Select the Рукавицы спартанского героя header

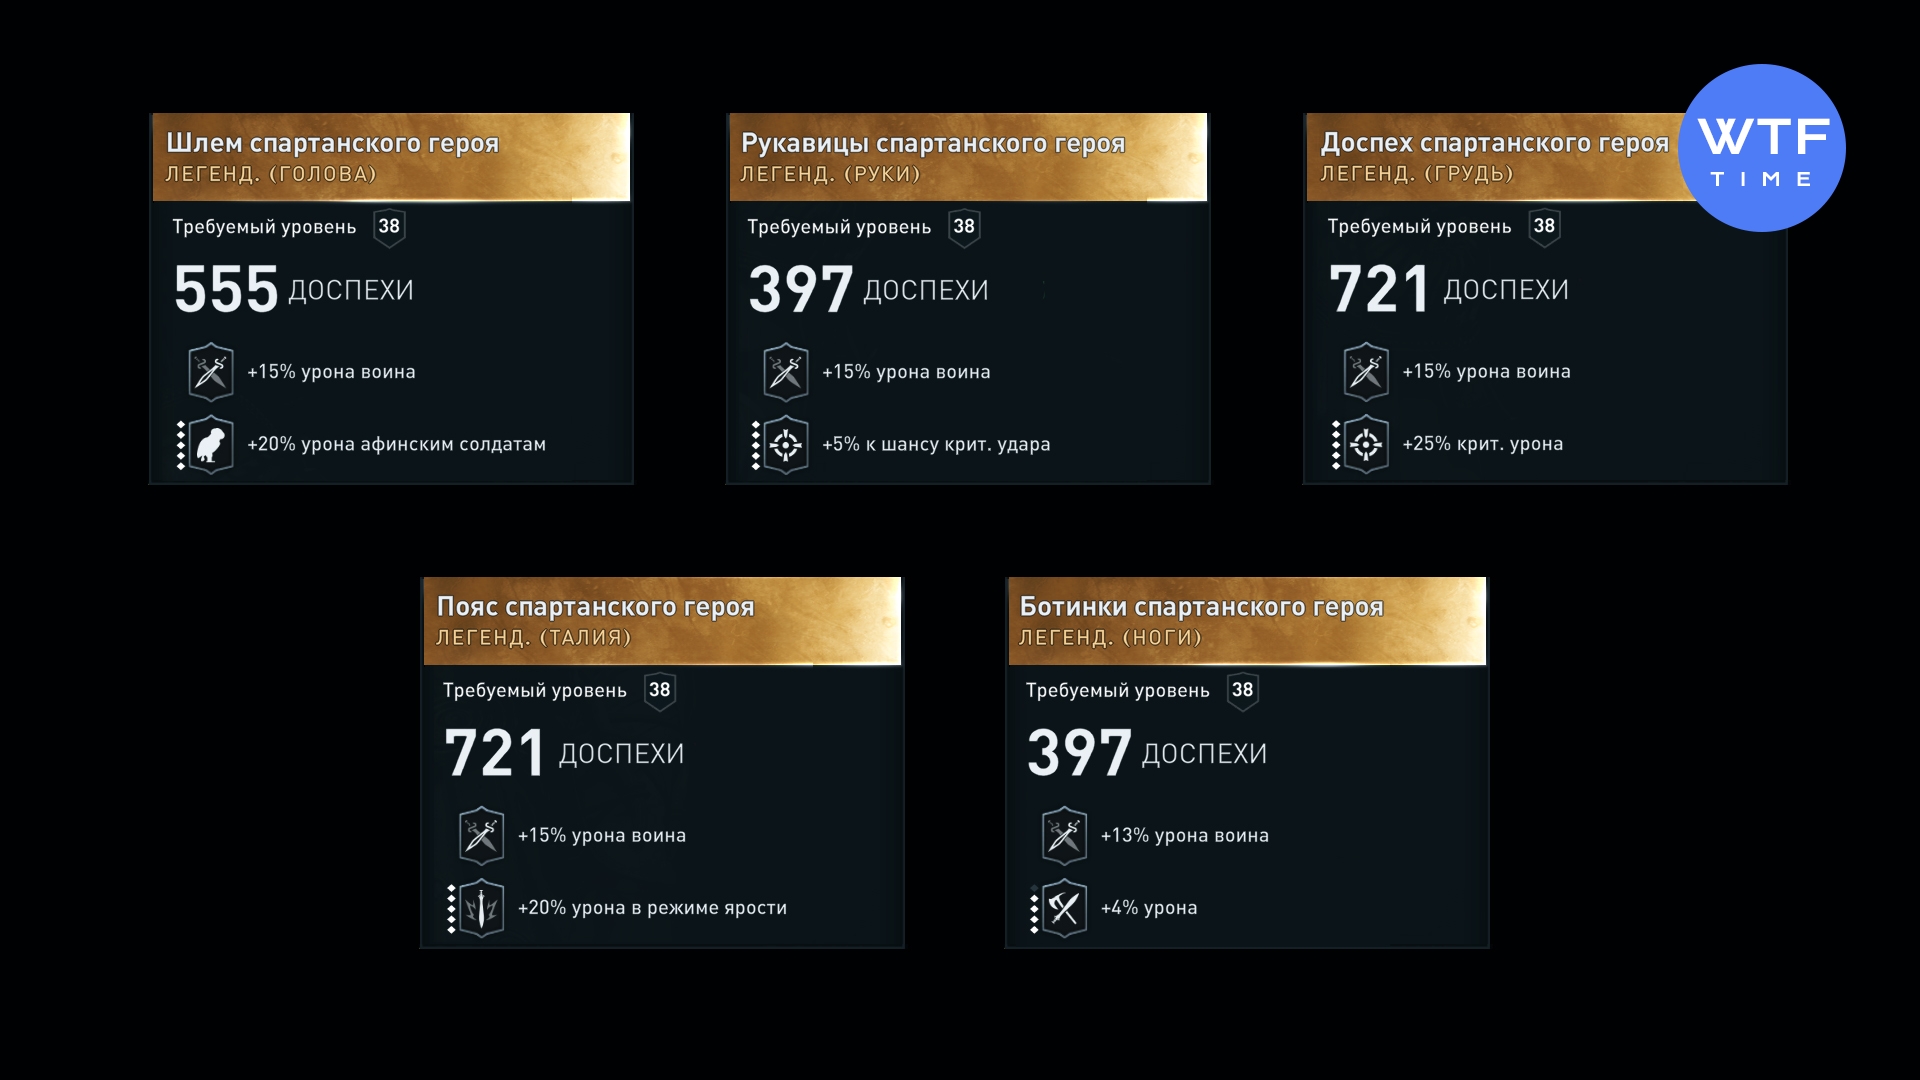933,143
